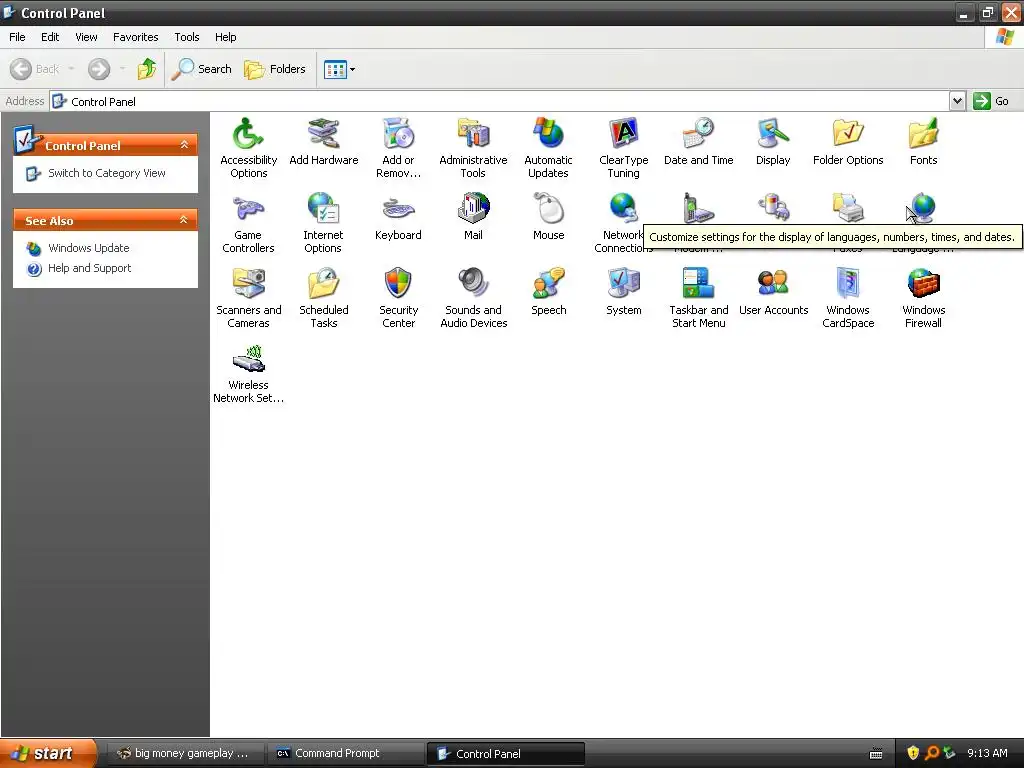This screenshot has width=1024, height=768.
Task: Open the Forward button history arrow
Action: pos(122,69)
